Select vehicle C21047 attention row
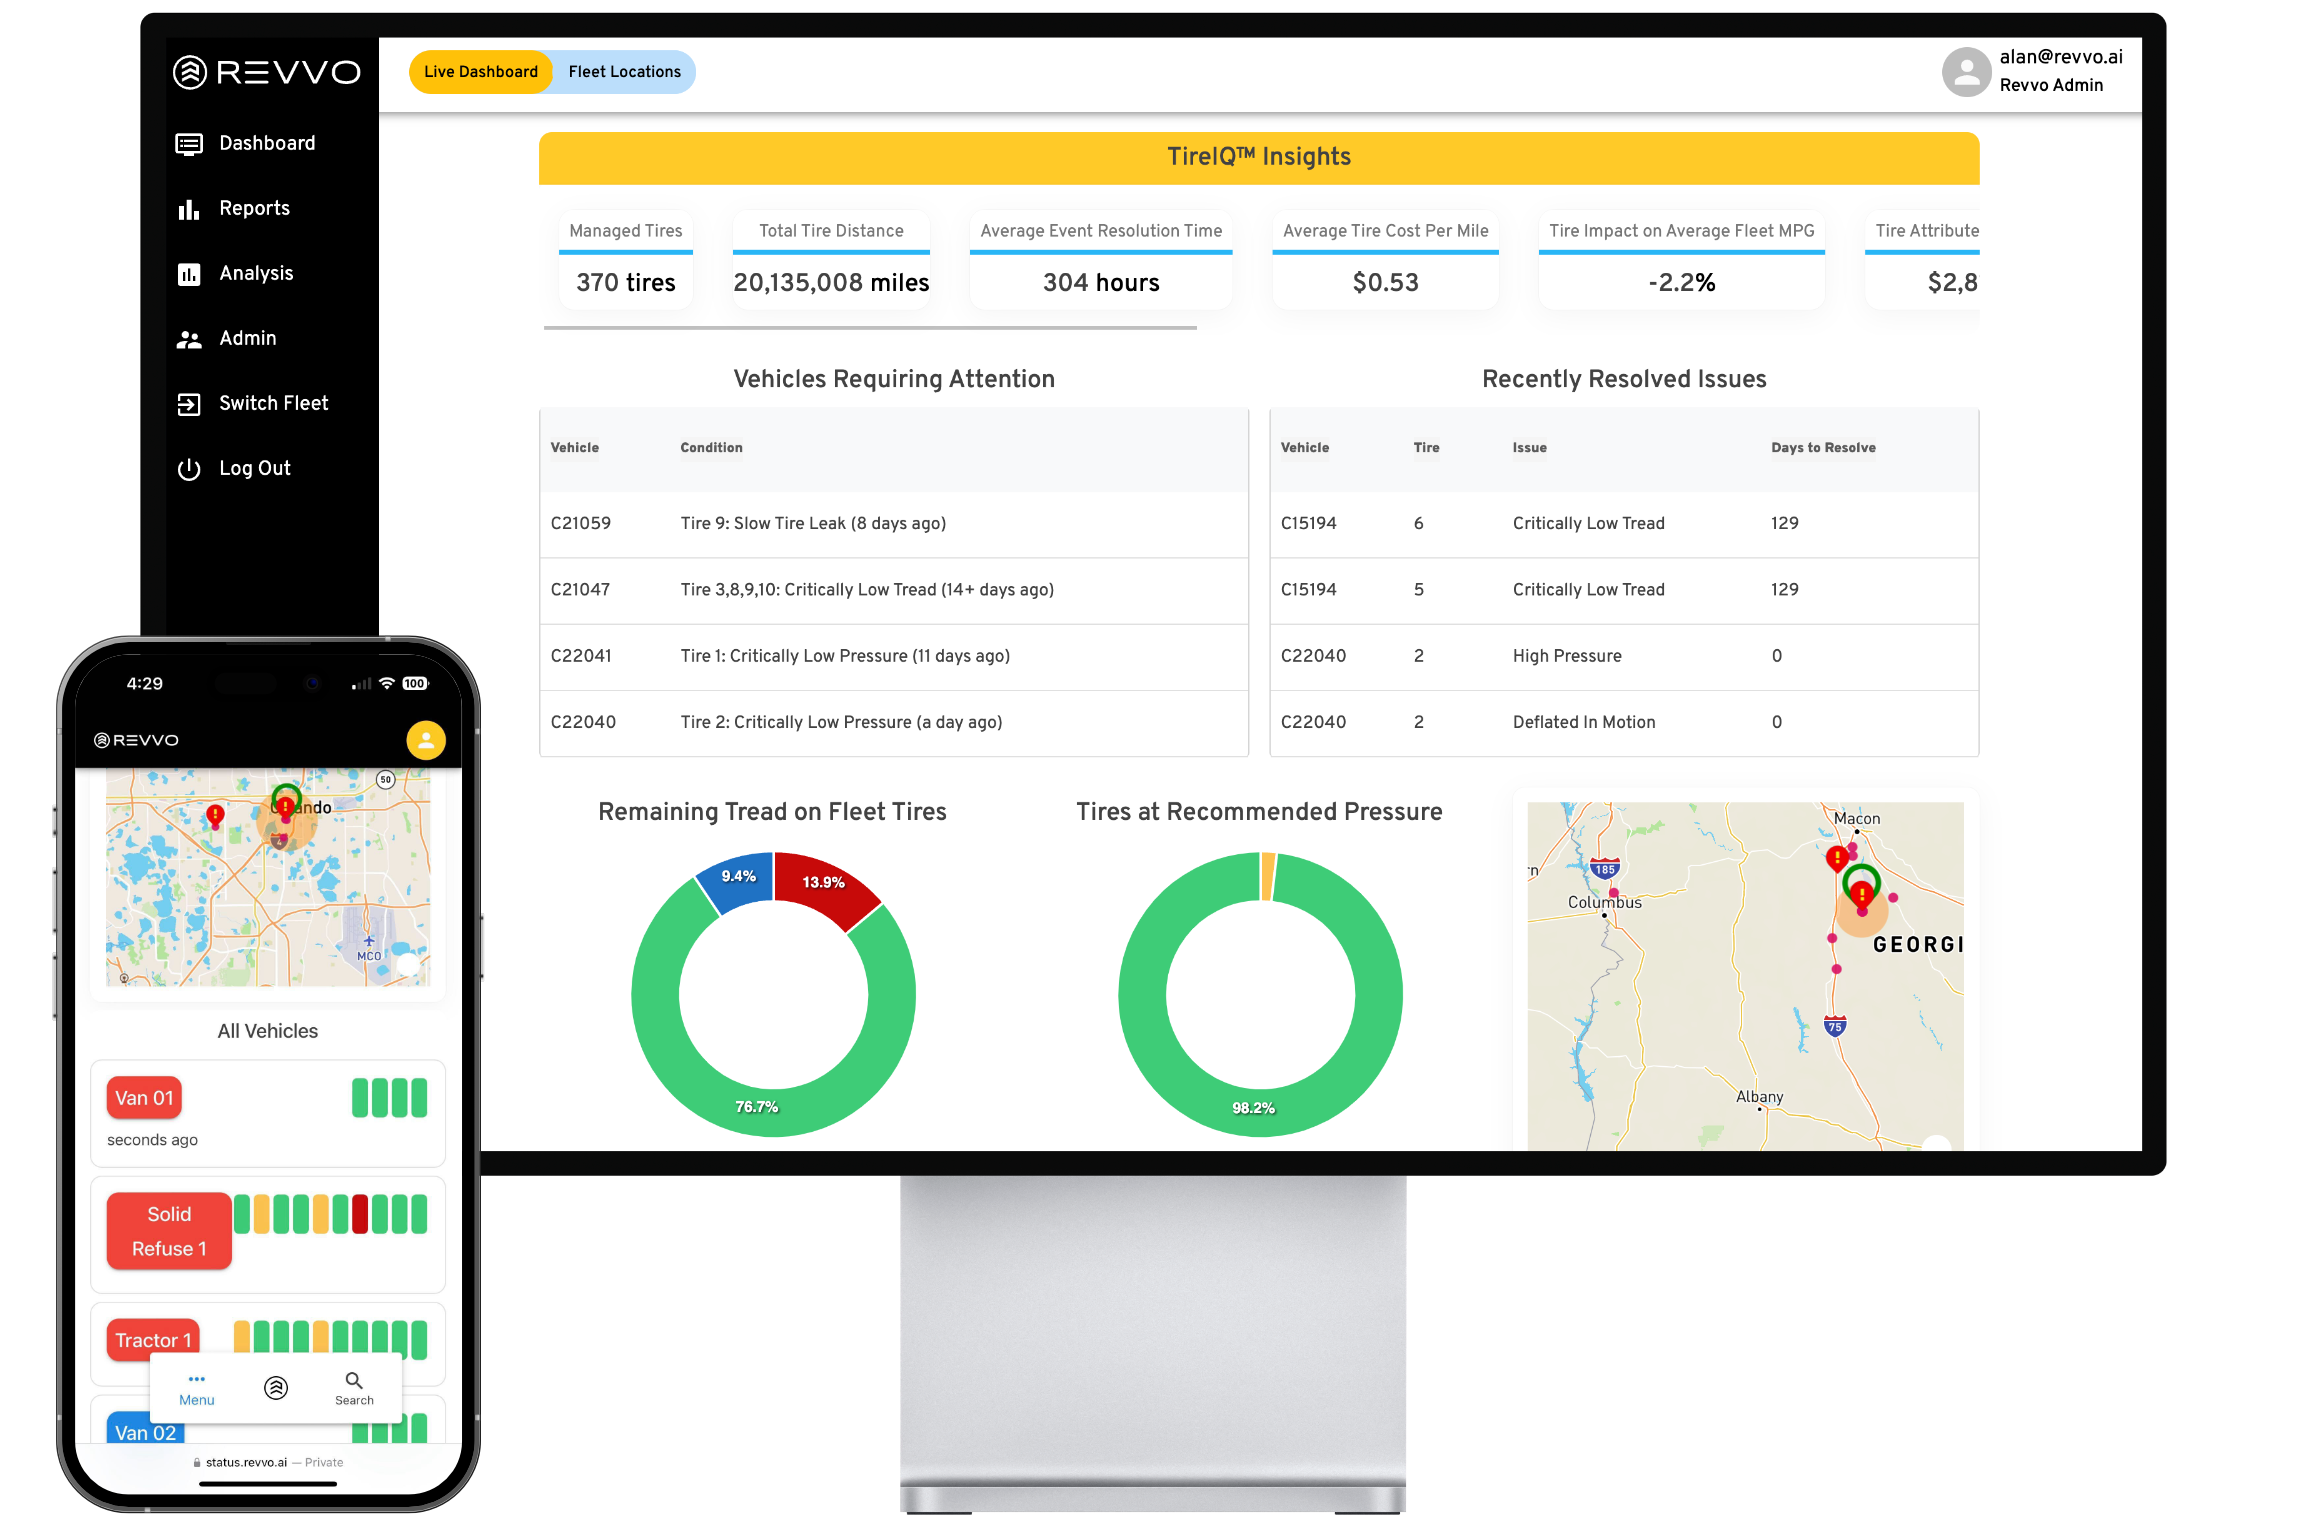 (x=894, y=590)
